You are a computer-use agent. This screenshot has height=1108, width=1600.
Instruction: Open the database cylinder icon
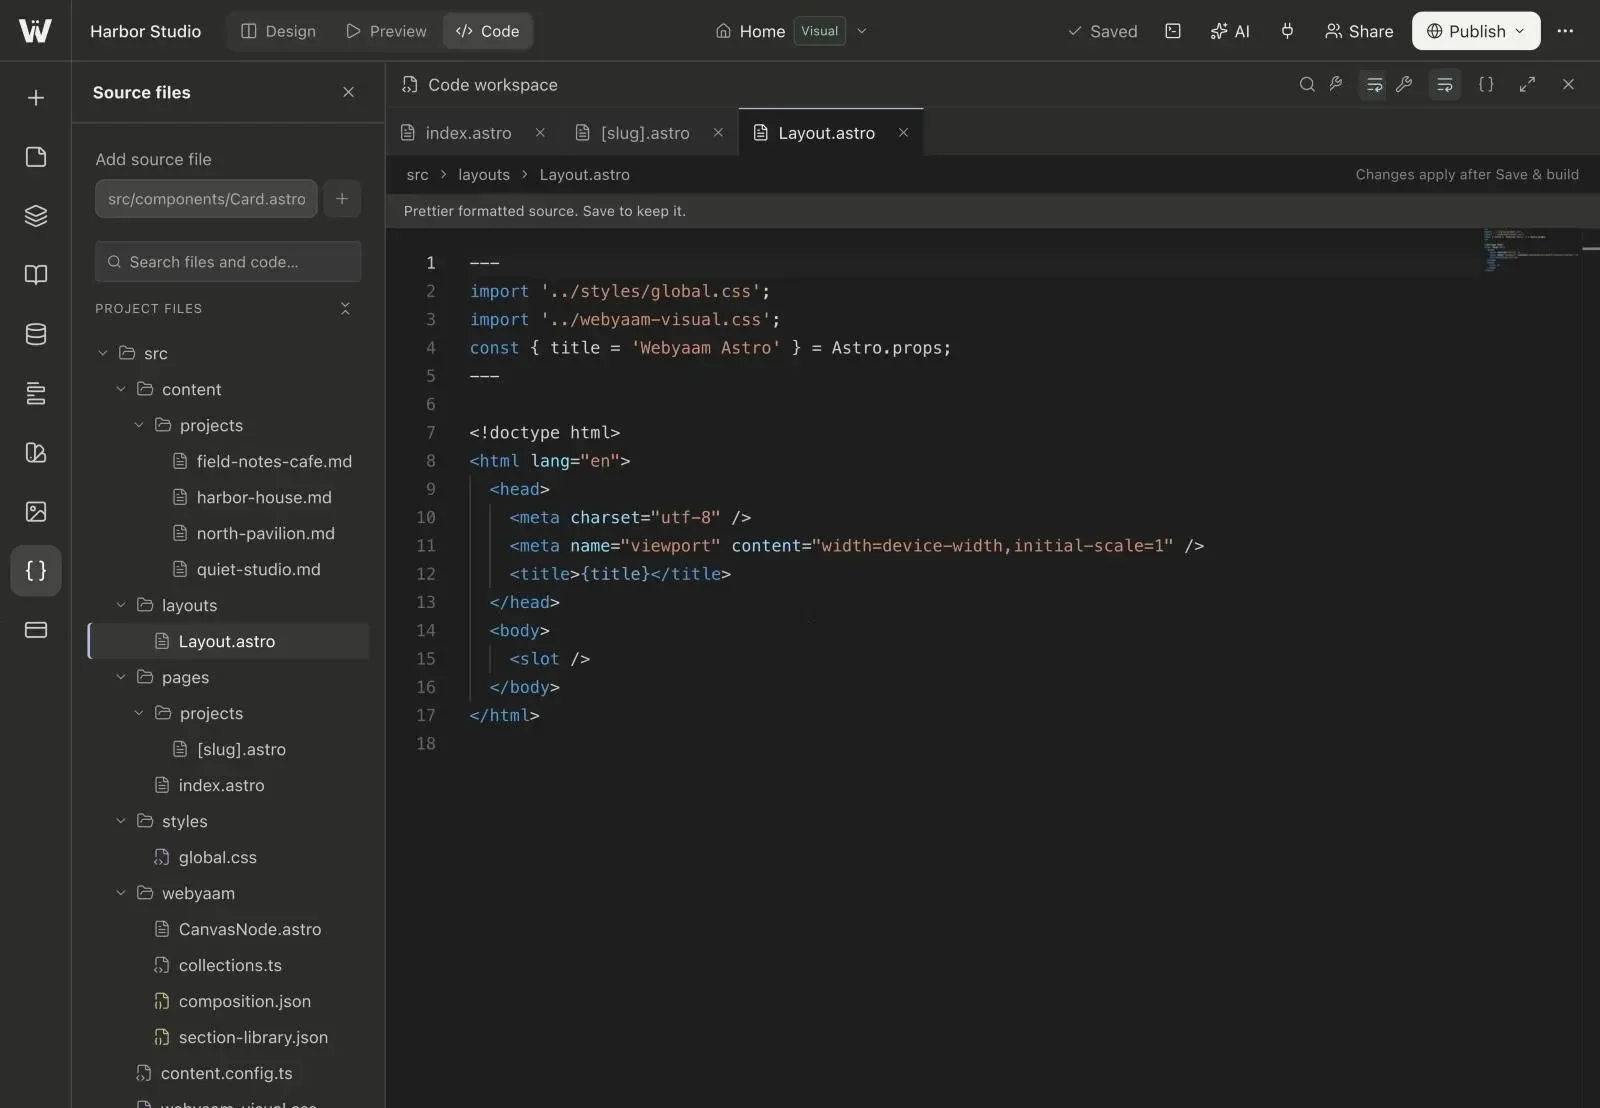tap(36, 334)
